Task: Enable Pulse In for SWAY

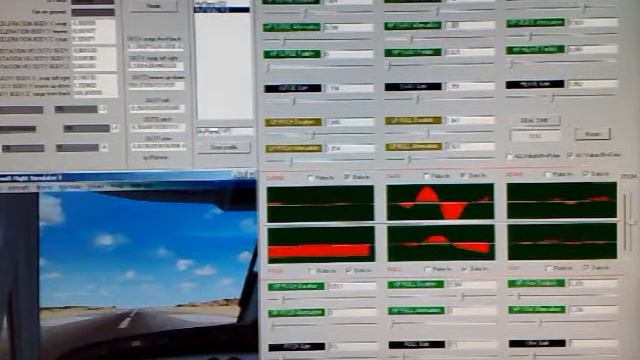Action: [x=427, y=176]
